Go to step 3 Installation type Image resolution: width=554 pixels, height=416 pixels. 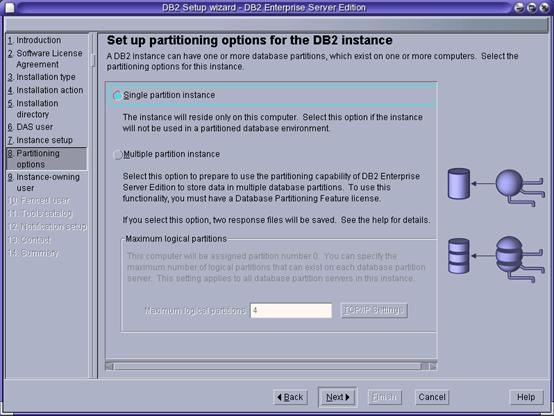tap(42, 77)
